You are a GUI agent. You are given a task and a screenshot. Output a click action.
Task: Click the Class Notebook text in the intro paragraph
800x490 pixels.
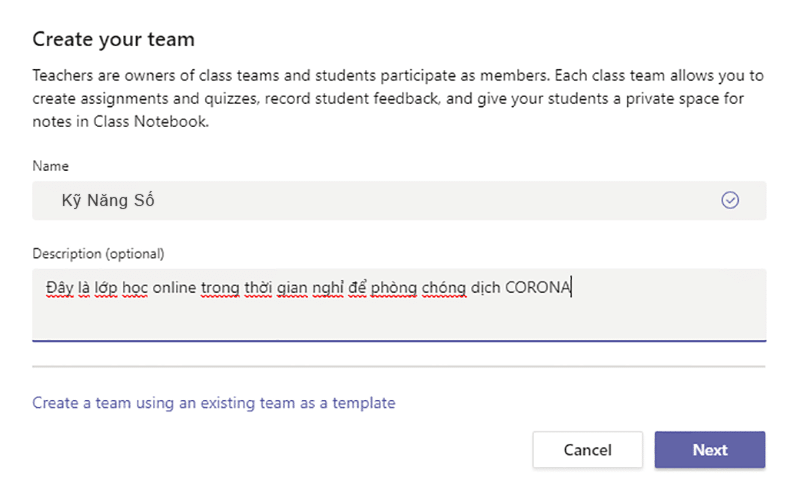click(151, 121)
